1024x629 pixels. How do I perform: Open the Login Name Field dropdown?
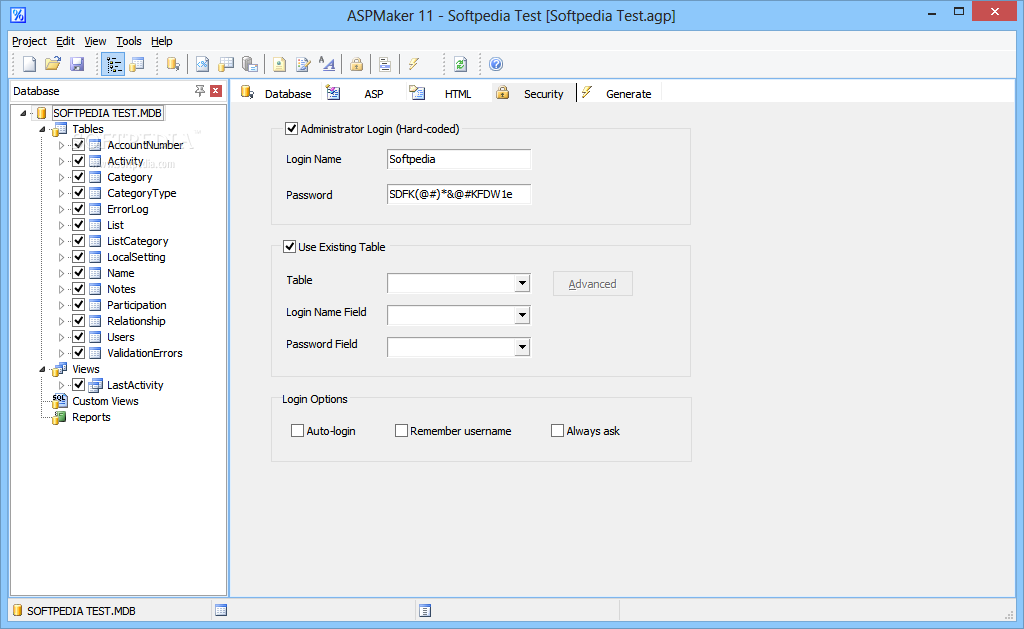click(522, 315)
